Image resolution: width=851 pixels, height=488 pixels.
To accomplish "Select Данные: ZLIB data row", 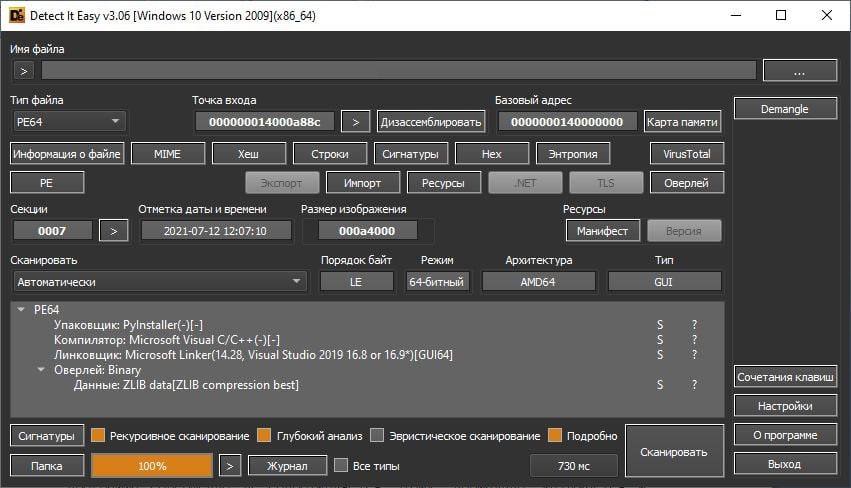I will (x=186, y=385).
